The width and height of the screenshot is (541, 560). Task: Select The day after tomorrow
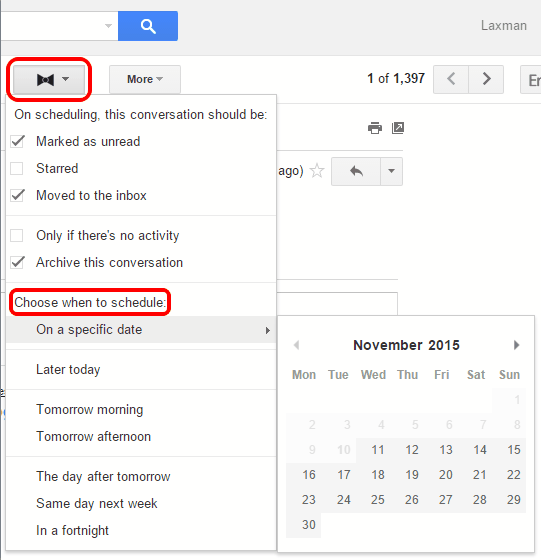tap(141, 476)
